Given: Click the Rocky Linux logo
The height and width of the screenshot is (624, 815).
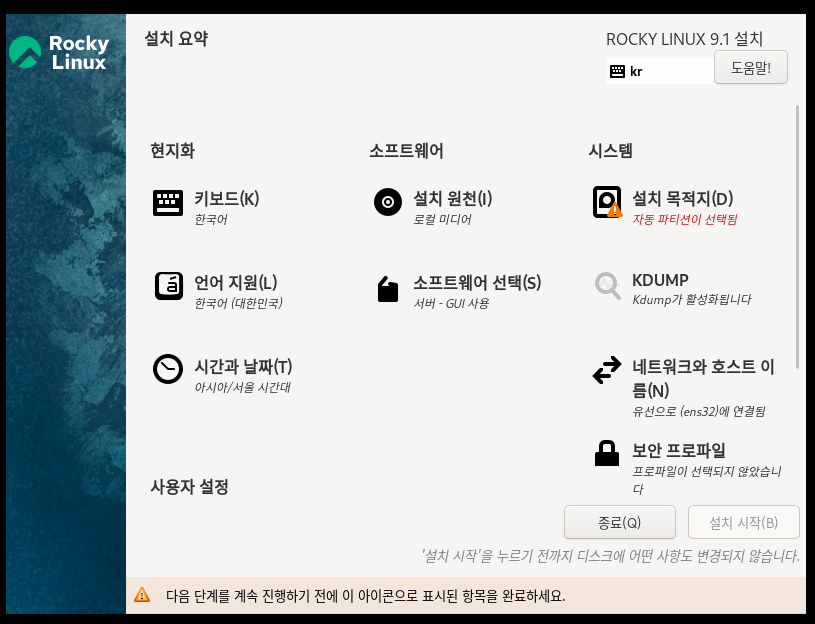Looking at the screenshot, I should pyautogui.click(x=59, y=52).
